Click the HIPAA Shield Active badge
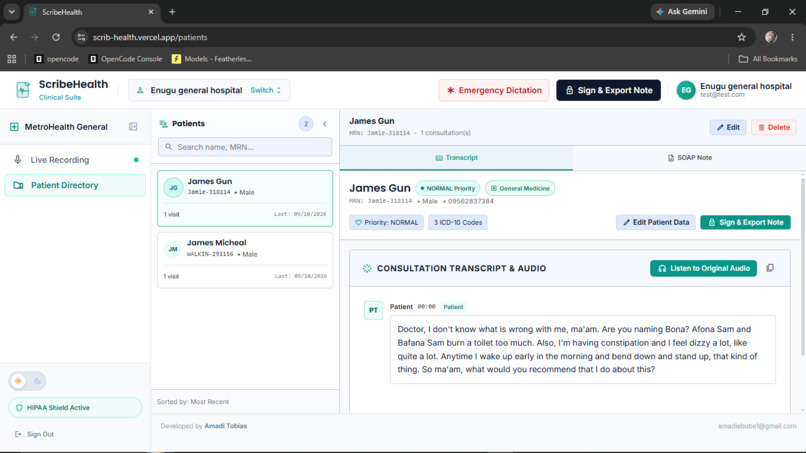This screenshot has height=453, width=806. click(75, 408)
